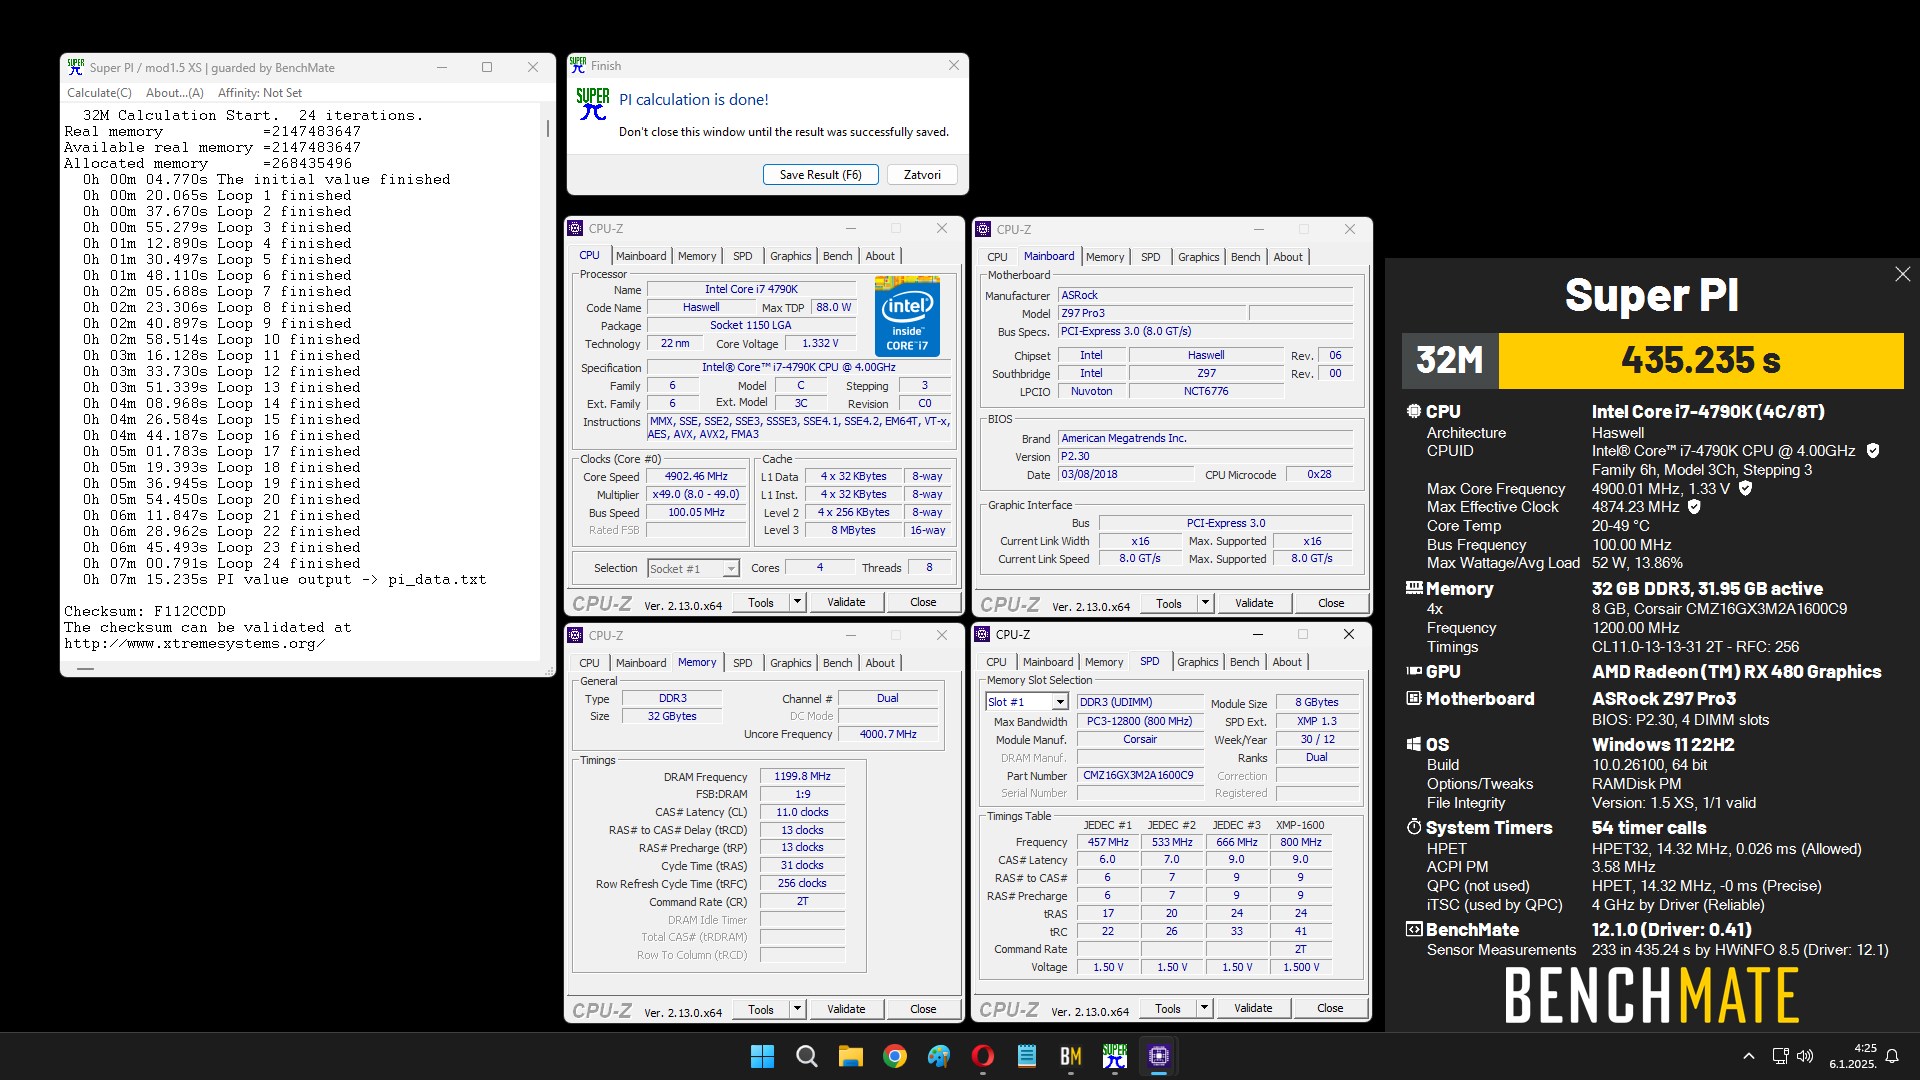Open volume tray icon
The height and width of the screenshot is (1080, 1920).
(x=1805, y=1056)
